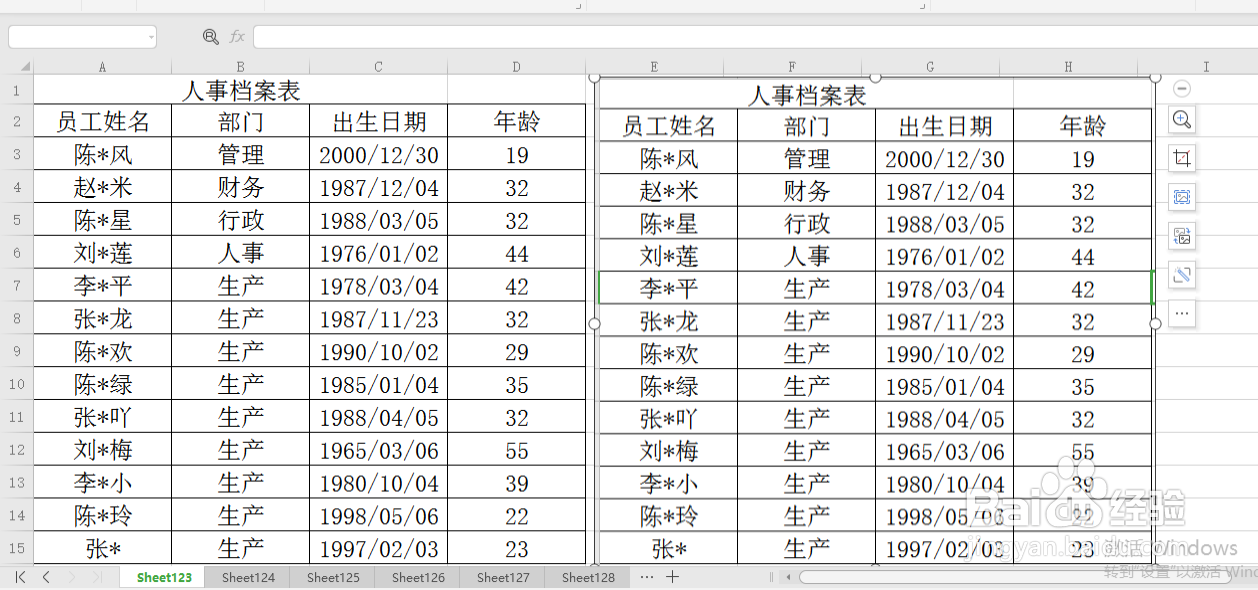Screen dimensions: 1258x590
Task: Select row 7 header
Action: tap(16, 286)
